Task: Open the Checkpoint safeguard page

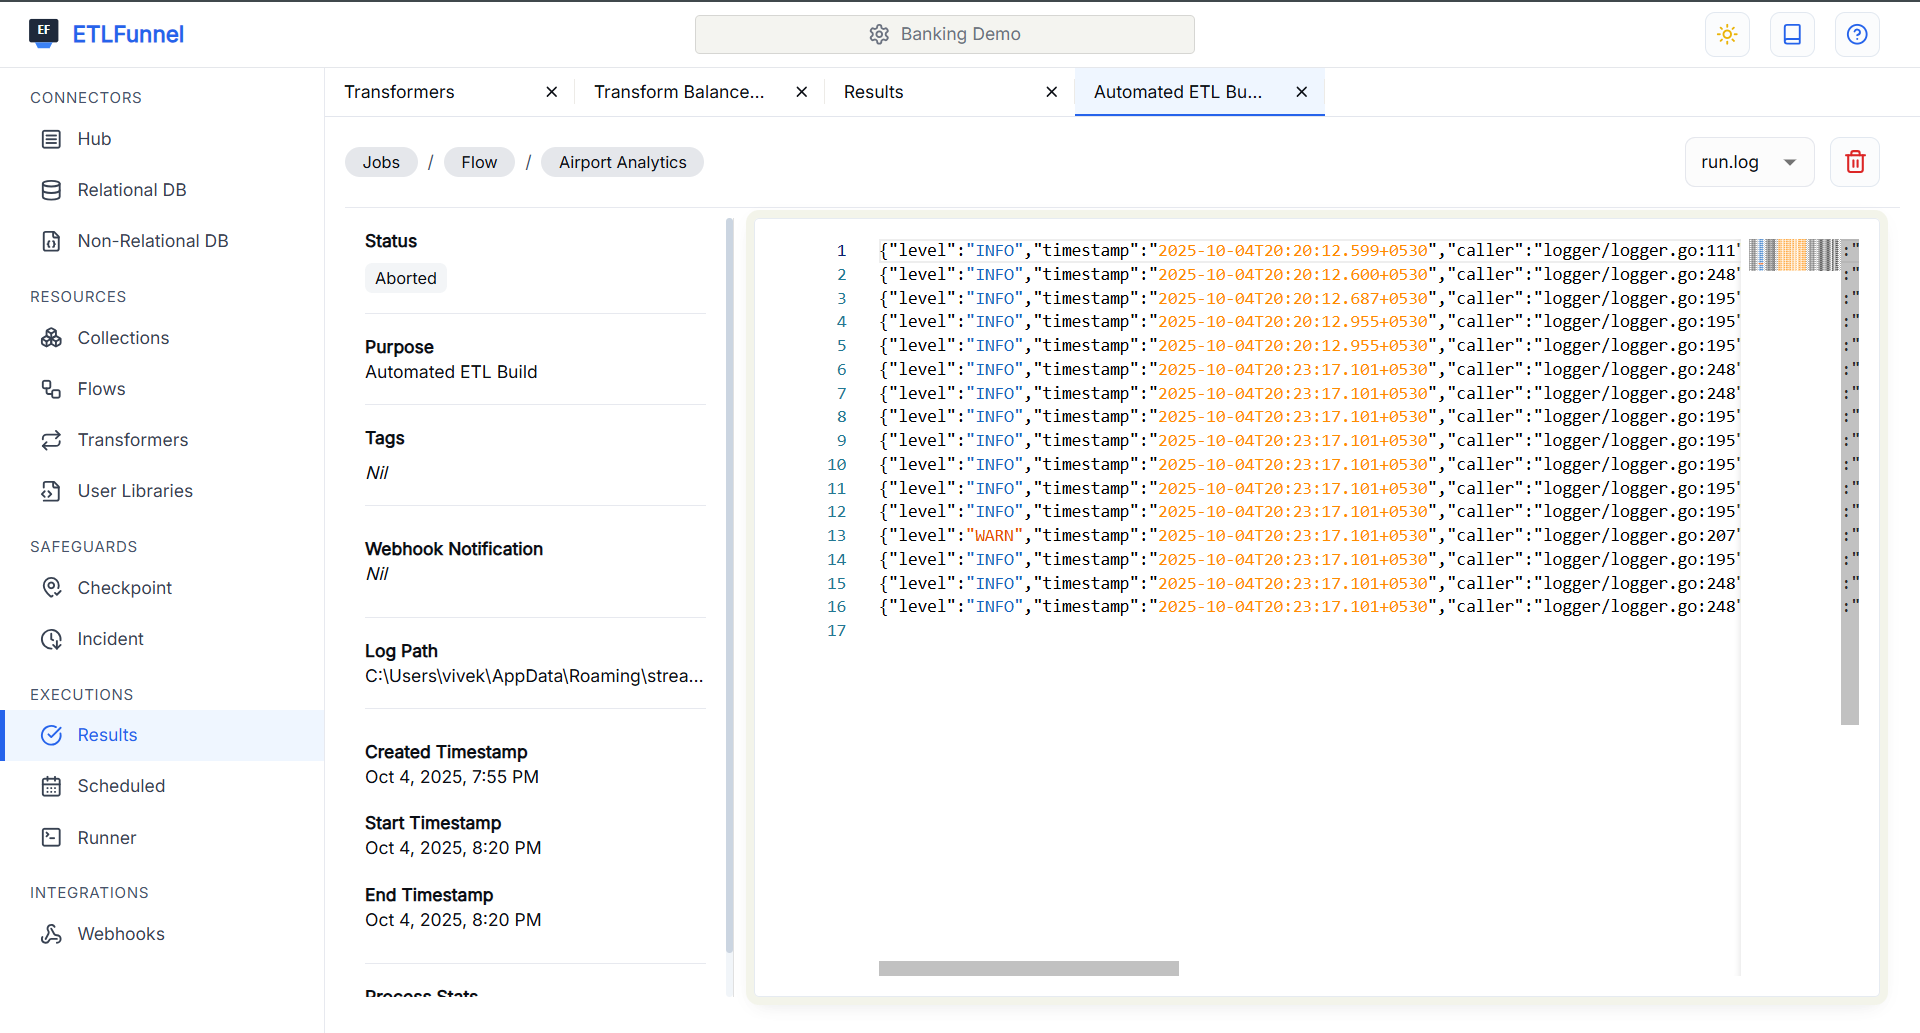Action: [125, 587]
